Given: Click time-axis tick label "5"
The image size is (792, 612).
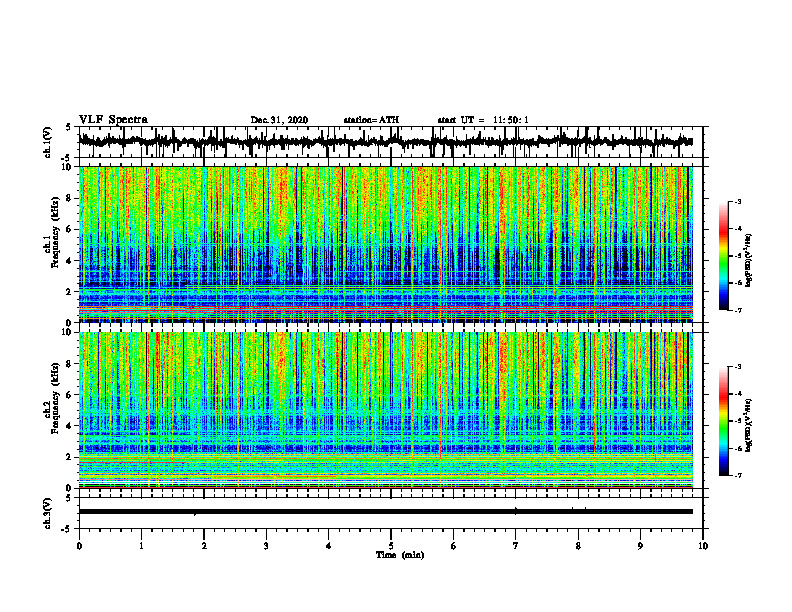Looking at the screenshot, I should tap(391, 546).
